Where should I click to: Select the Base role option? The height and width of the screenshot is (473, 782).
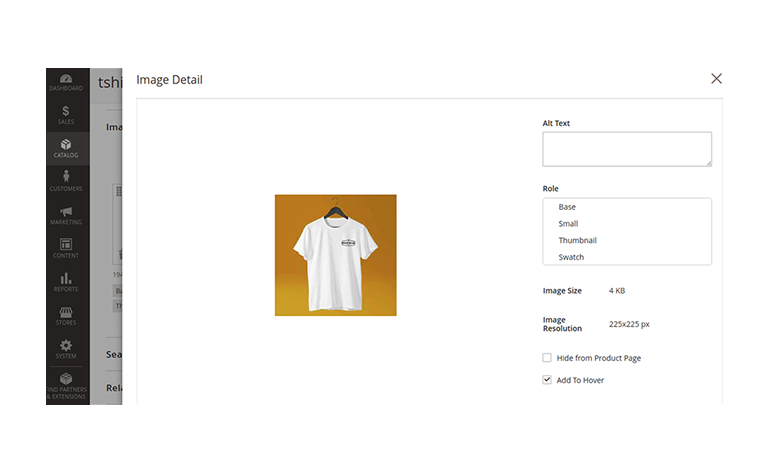(x=567, y=207)
